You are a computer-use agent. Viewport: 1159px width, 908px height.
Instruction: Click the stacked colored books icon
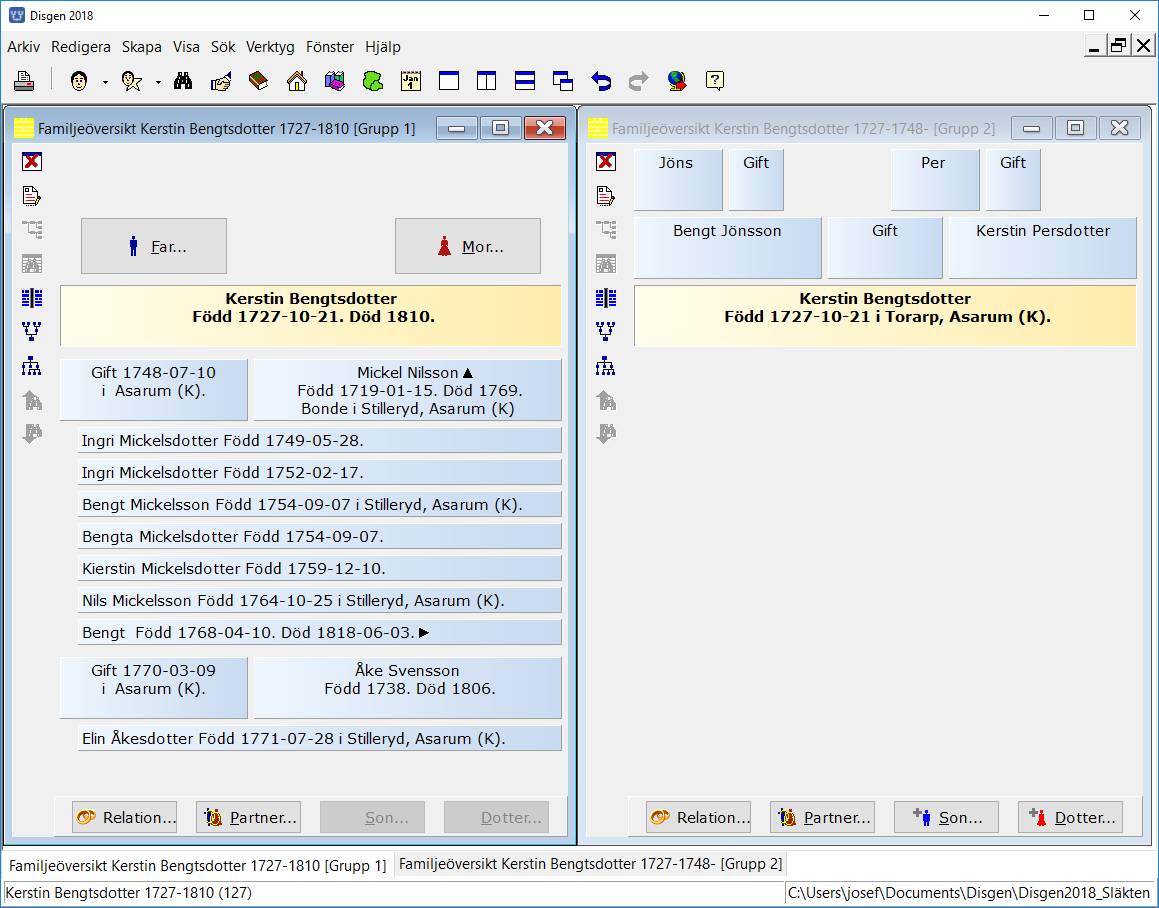tap(335, 81)
